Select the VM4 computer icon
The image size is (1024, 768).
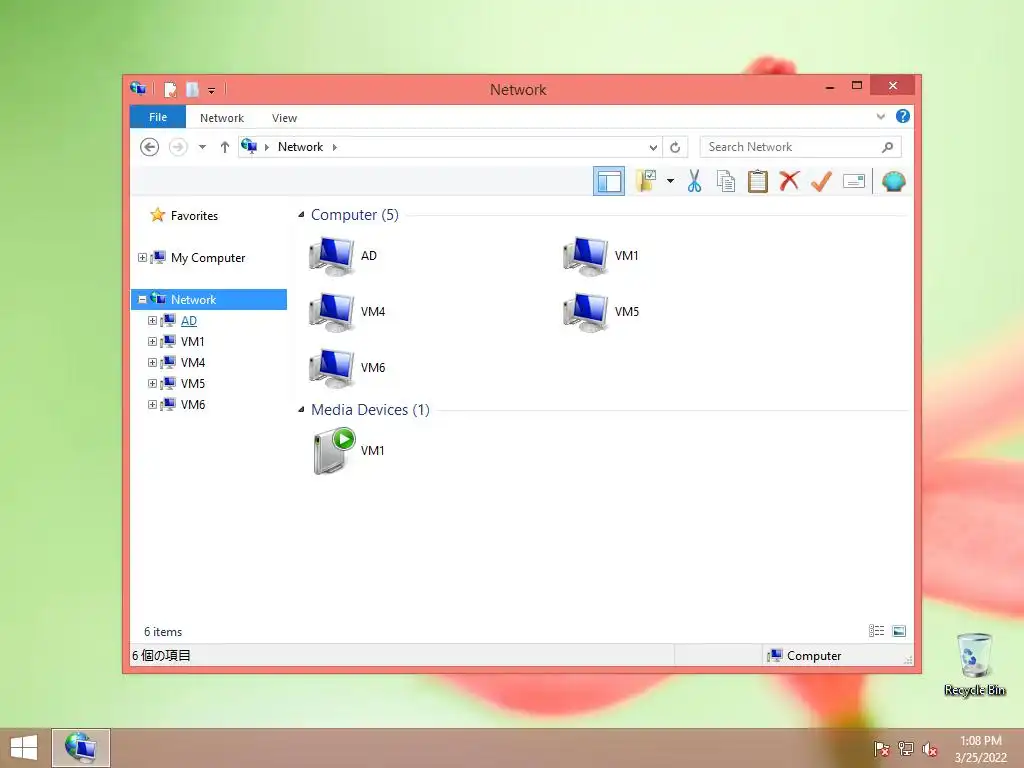pyautogui.click(x=332, y=312)
